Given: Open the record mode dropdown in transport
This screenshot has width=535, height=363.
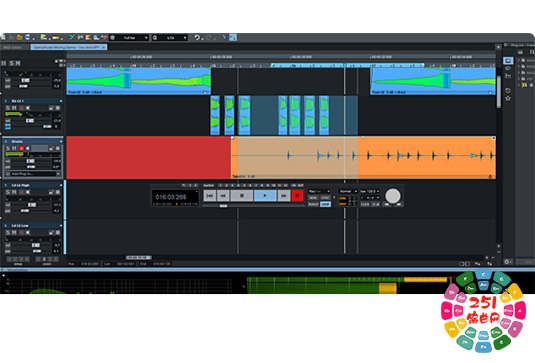Looking at the screenshot, I should [x=319, y=191].
